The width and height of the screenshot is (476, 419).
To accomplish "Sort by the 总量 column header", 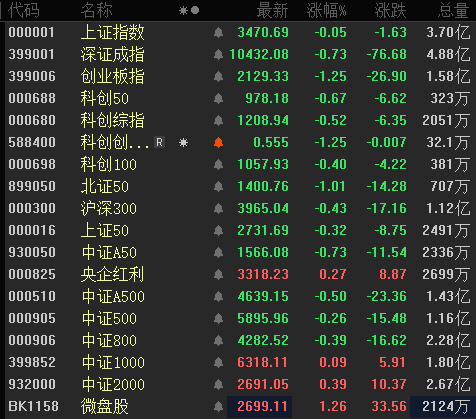I will 453,10.
